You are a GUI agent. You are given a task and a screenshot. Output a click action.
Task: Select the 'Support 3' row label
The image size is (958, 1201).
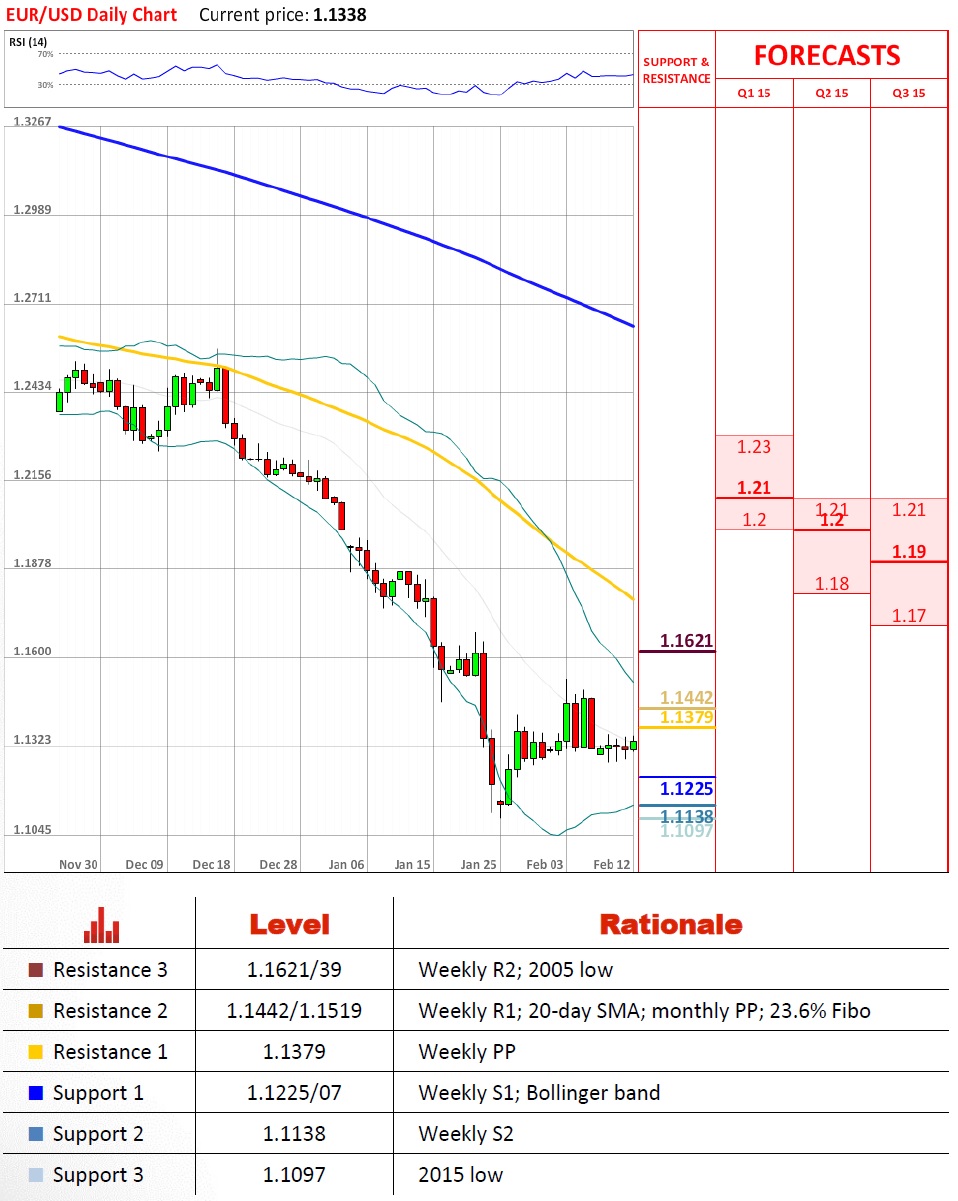click(98, 1175)
